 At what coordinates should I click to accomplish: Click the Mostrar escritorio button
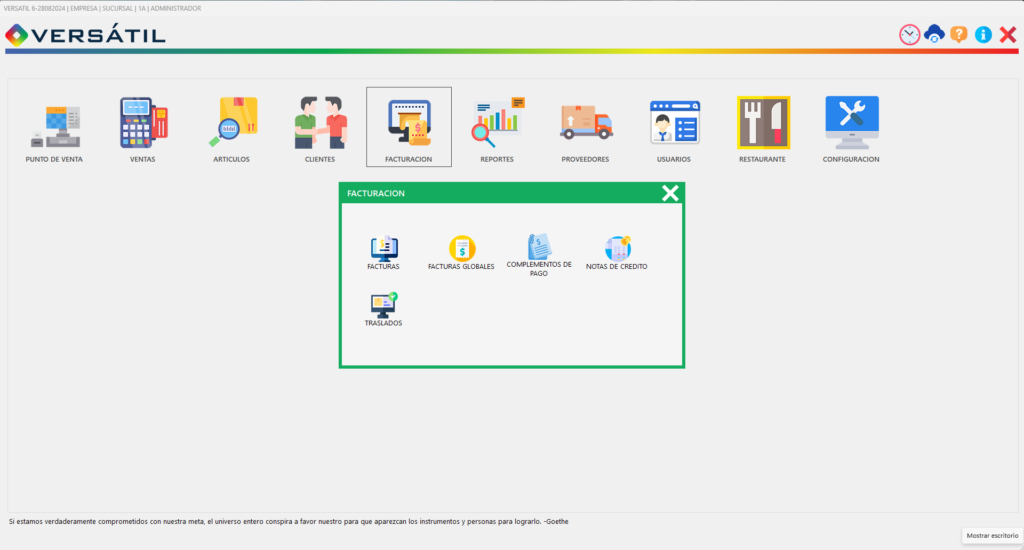992,536
